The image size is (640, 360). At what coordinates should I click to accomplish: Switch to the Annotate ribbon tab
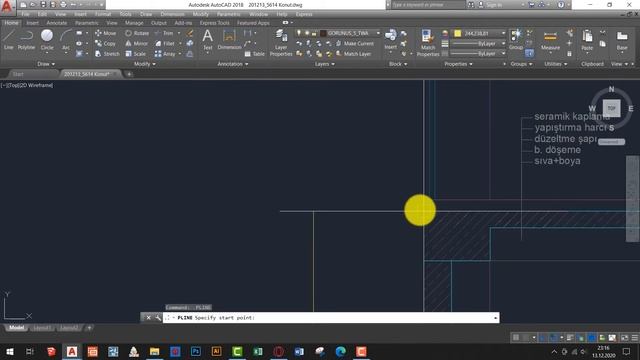click(x=56, y=23)
